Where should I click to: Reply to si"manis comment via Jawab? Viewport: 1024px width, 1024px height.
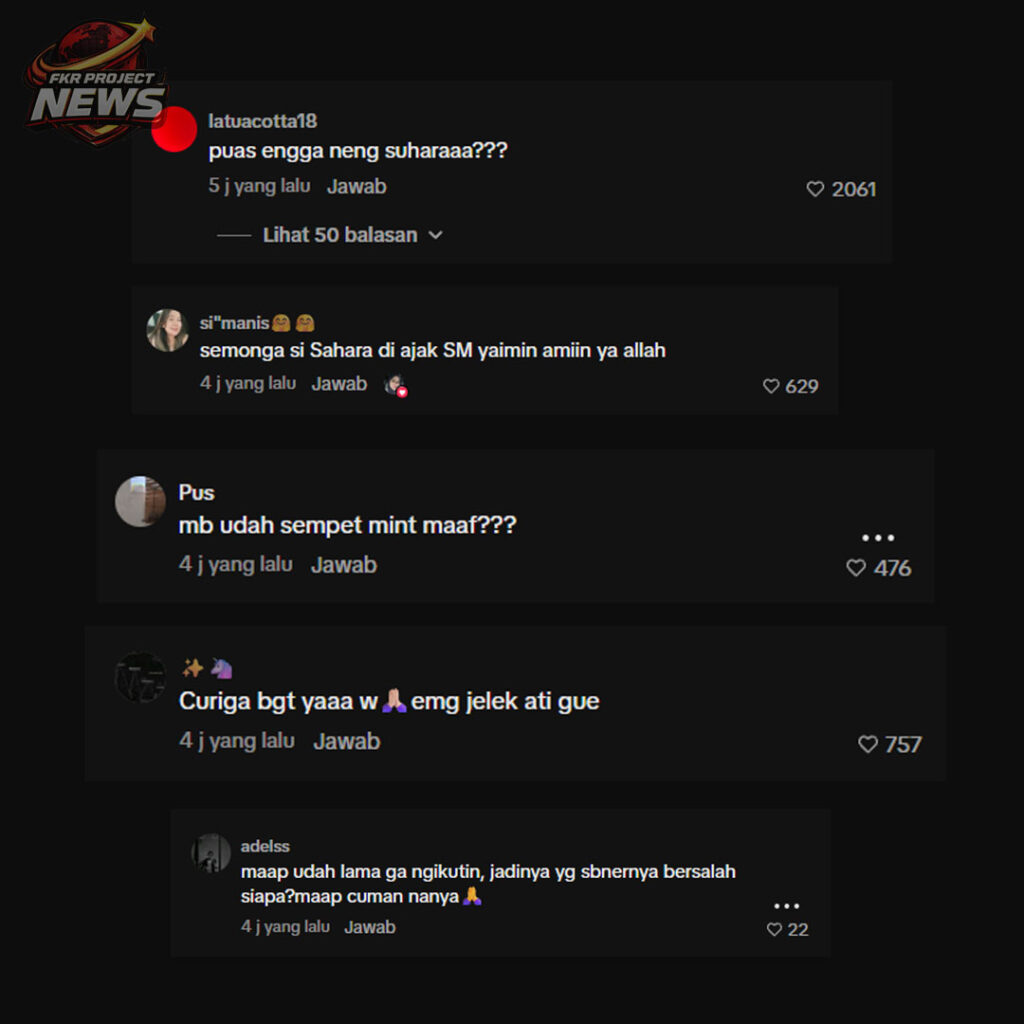(339, 384)
